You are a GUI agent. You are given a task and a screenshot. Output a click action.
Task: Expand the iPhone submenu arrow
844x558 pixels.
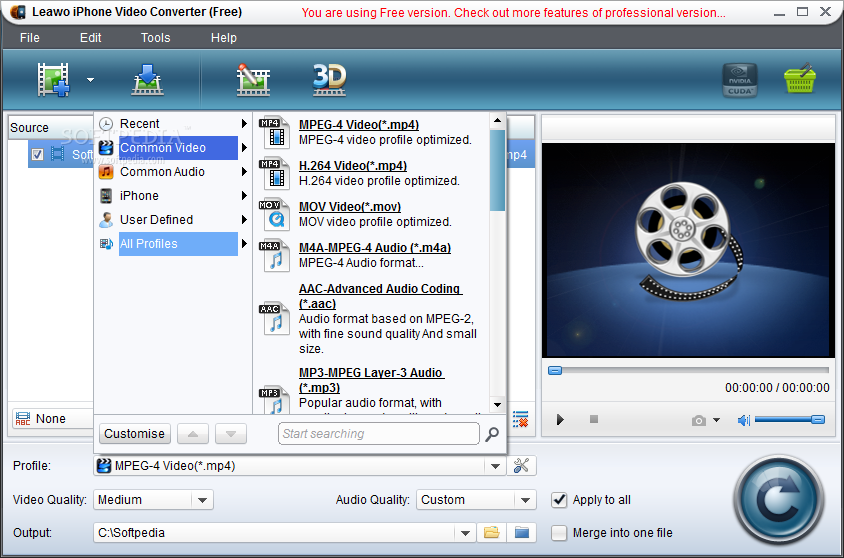pos(244,196)
